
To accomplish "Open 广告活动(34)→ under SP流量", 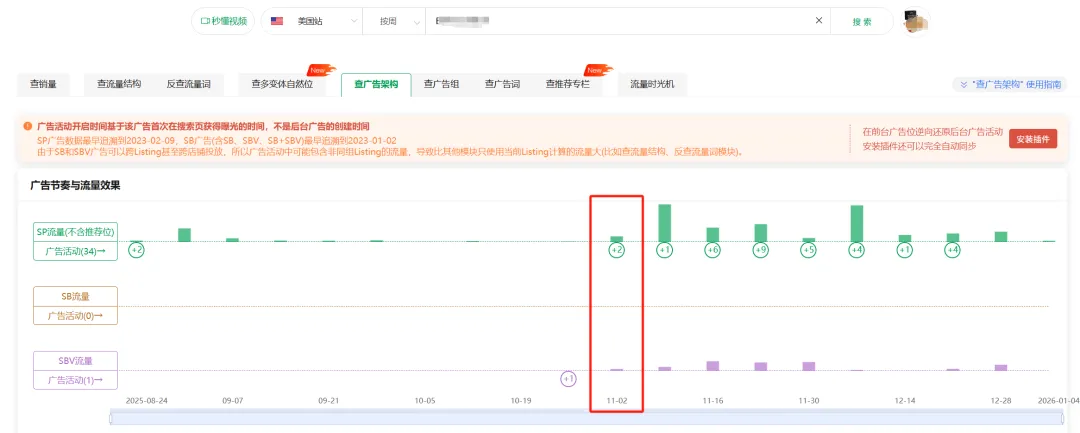I will 76,251.
